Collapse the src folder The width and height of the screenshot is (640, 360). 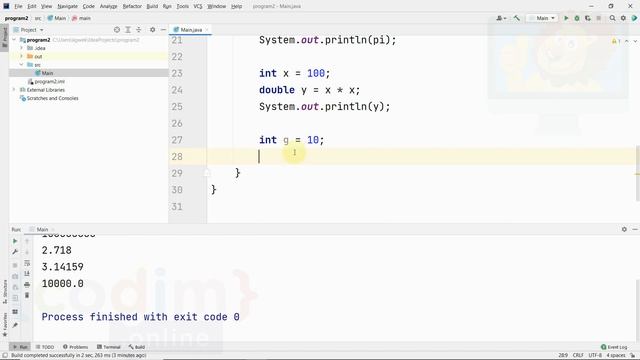22,65
